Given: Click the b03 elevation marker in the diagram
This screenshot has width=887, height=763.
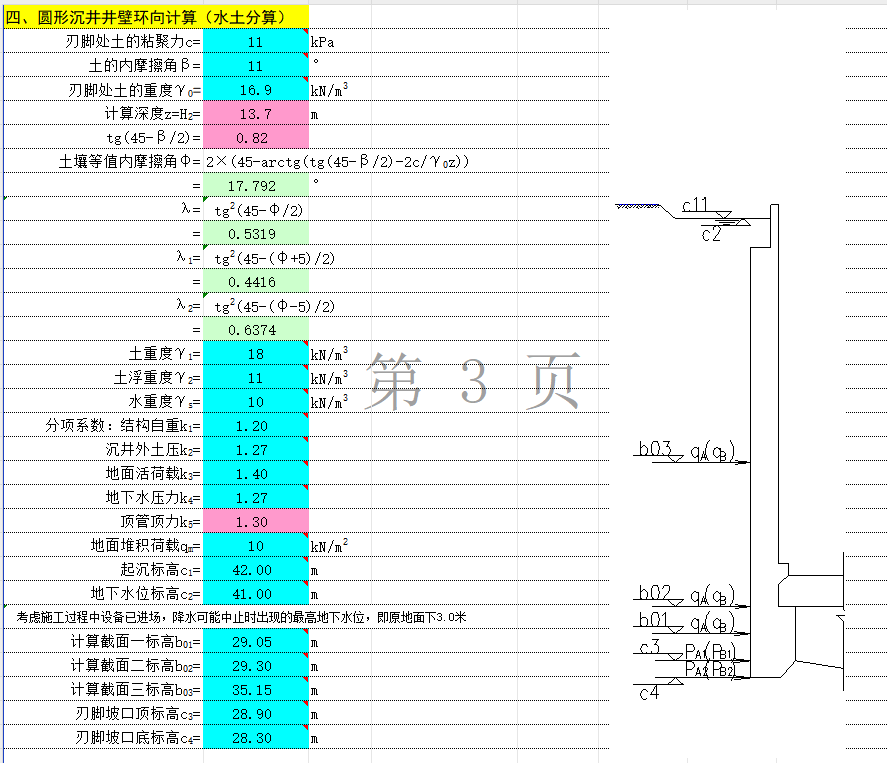Looking at the screenshot, I should coord(655,449).
